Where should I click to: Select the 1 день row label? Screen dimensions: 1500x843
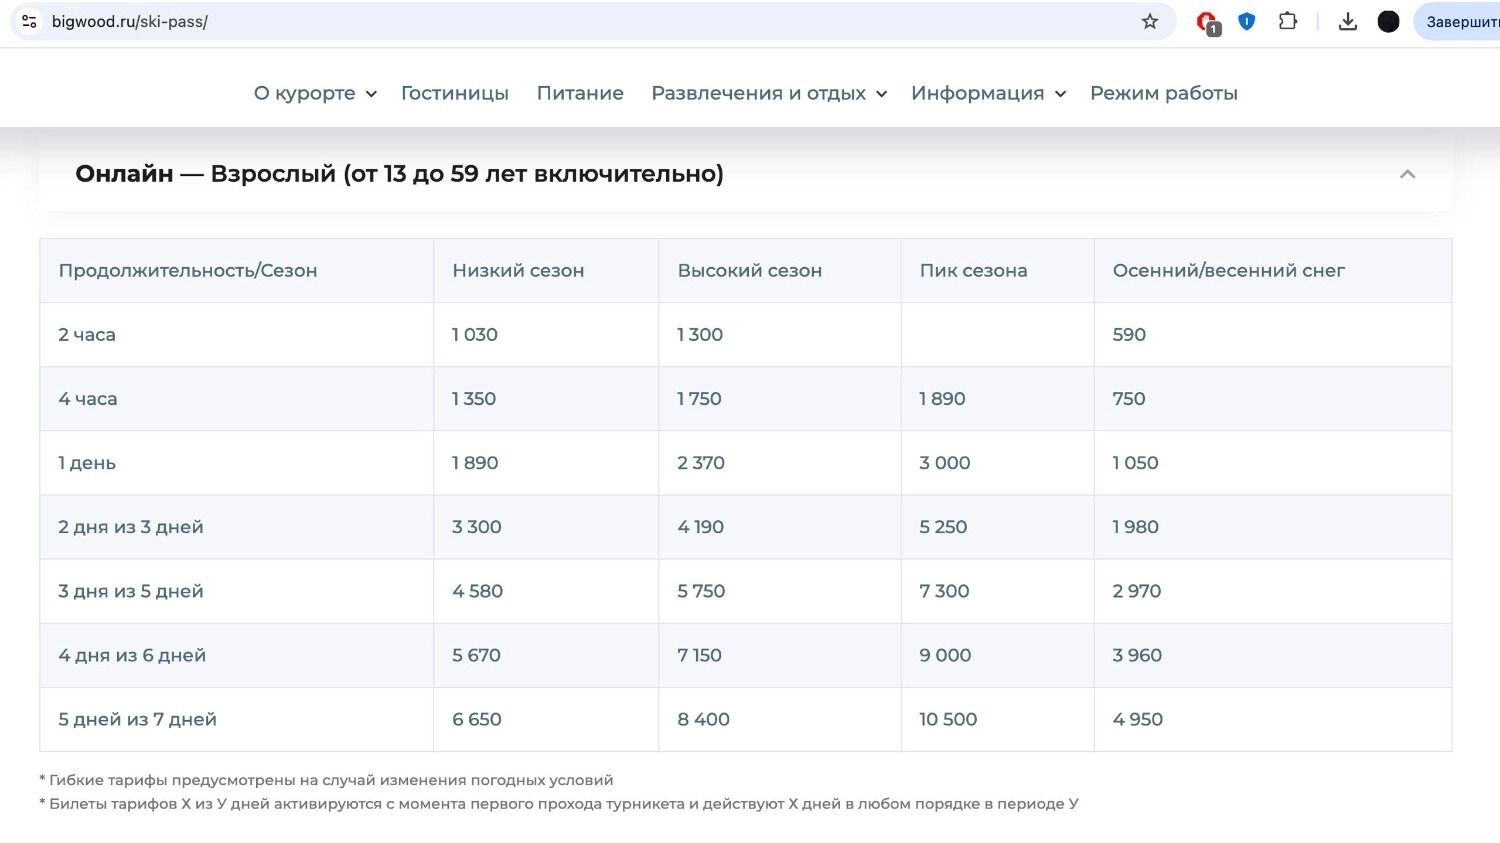click(x=87, y=463)
